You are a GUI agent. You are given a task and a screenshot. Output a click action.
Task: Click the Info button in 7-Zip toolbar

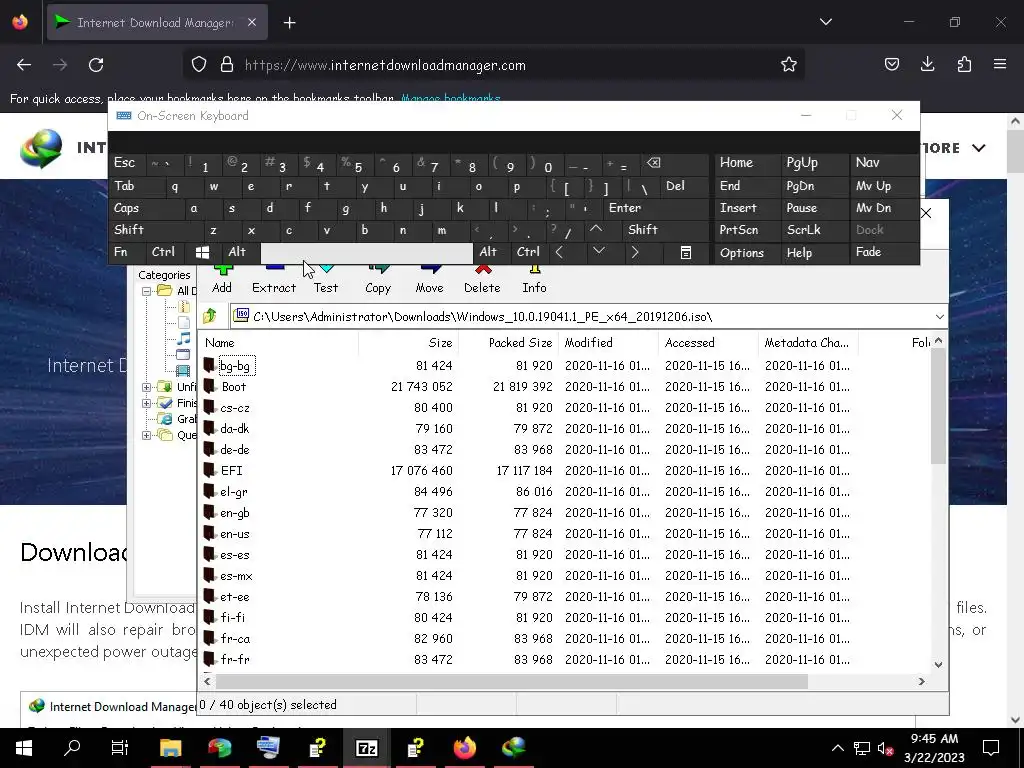click(534, 280)
